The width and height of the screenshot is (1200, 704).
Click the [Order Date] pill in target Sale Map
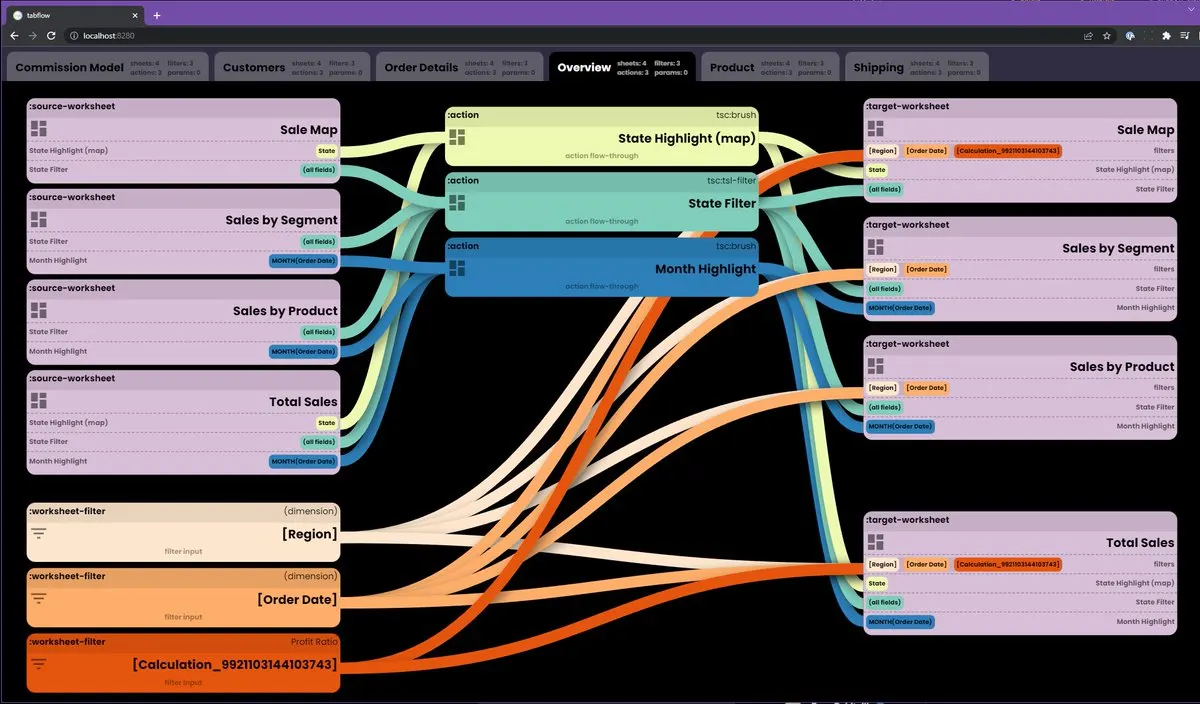[926, 151]
